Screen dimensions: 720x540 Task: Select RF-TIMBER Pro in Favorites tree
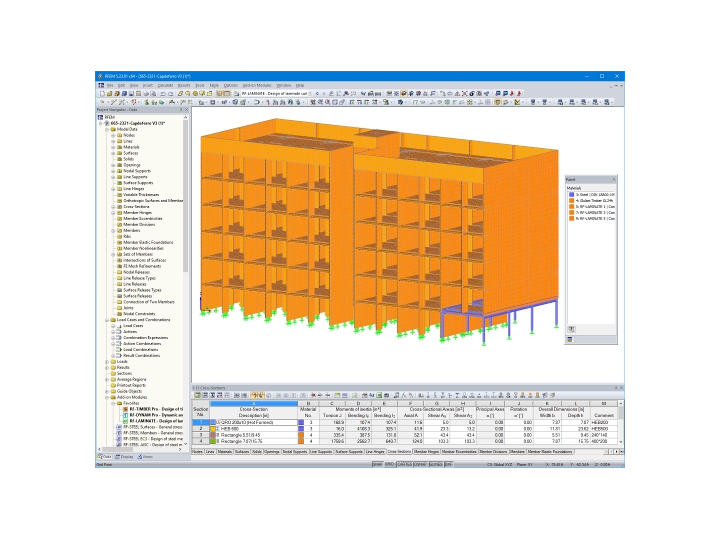[x=156, y=409]
